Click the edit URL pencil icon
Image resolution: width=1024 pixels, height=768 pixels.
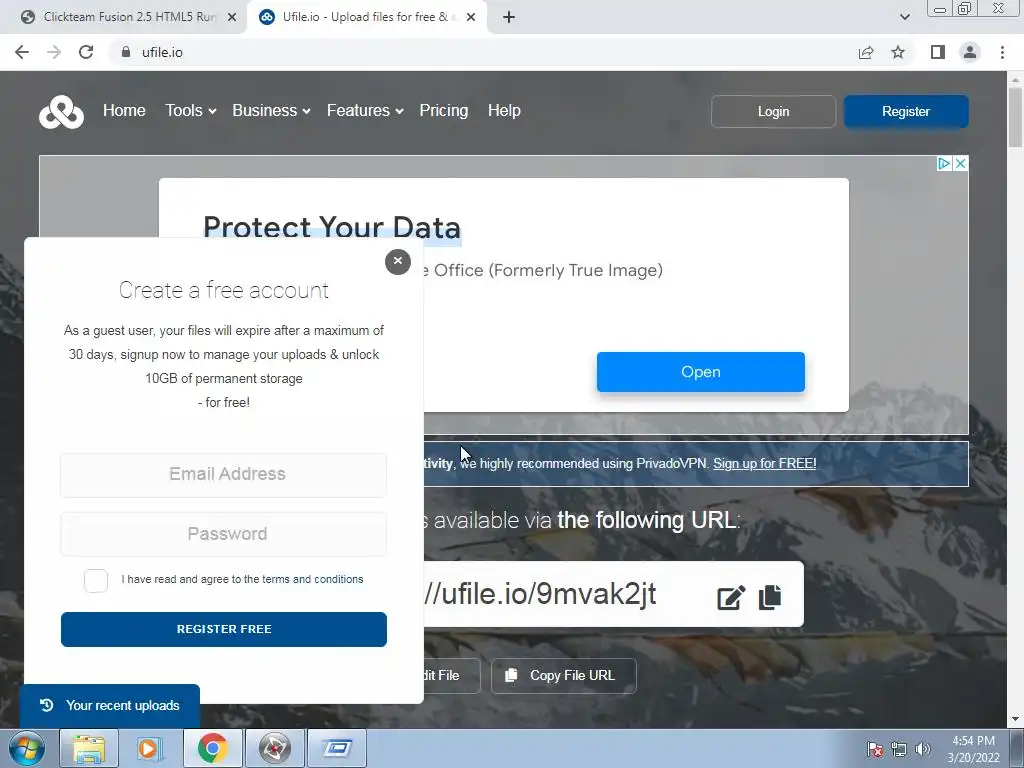click(x=731, y=598)
